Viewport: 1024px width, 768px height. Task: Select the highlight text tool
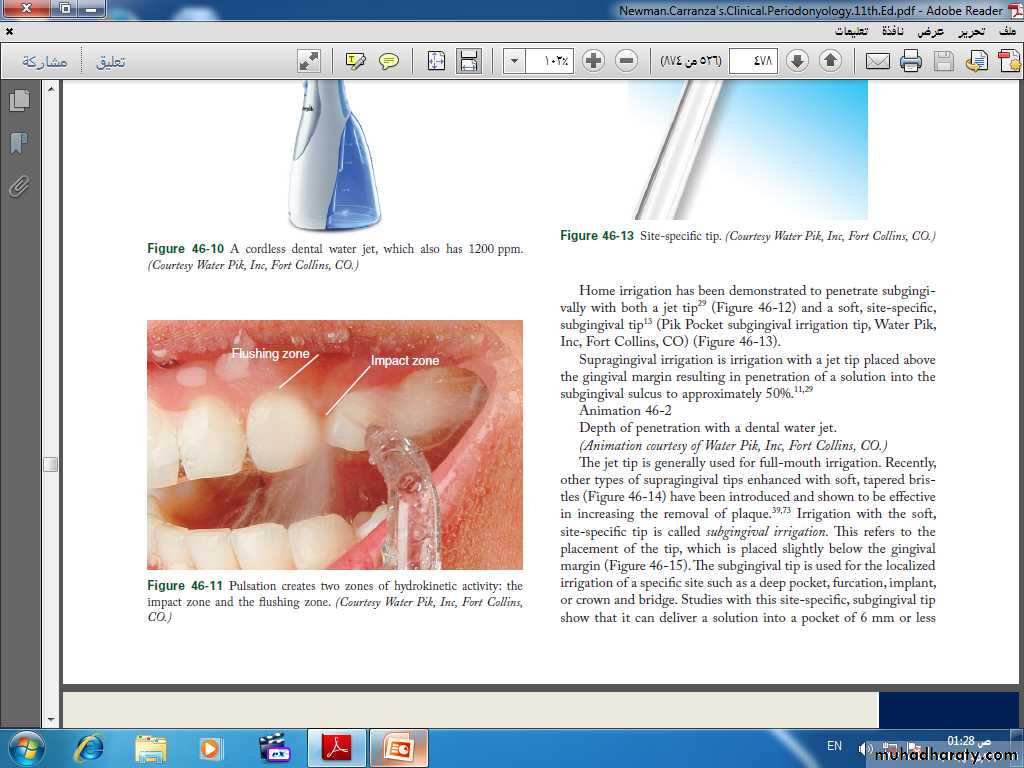355,62
